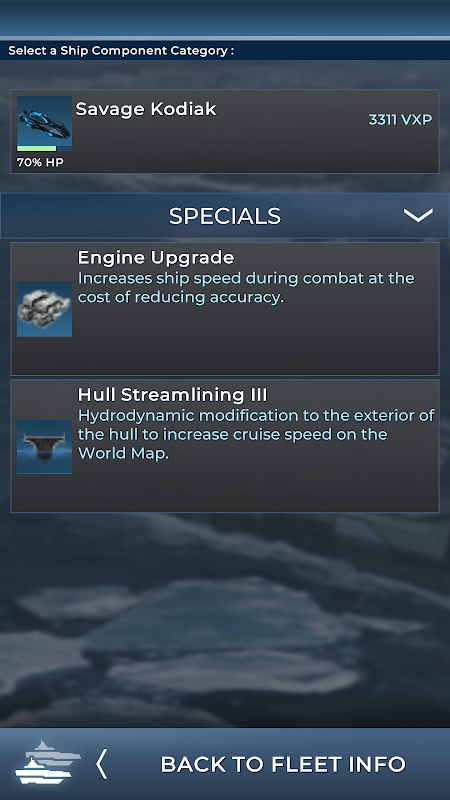Image resolution: width=450 pixels, height=800 pixels.
Task: Open the Savage Kodiak ship card
Action: click(x=225, y=132)
